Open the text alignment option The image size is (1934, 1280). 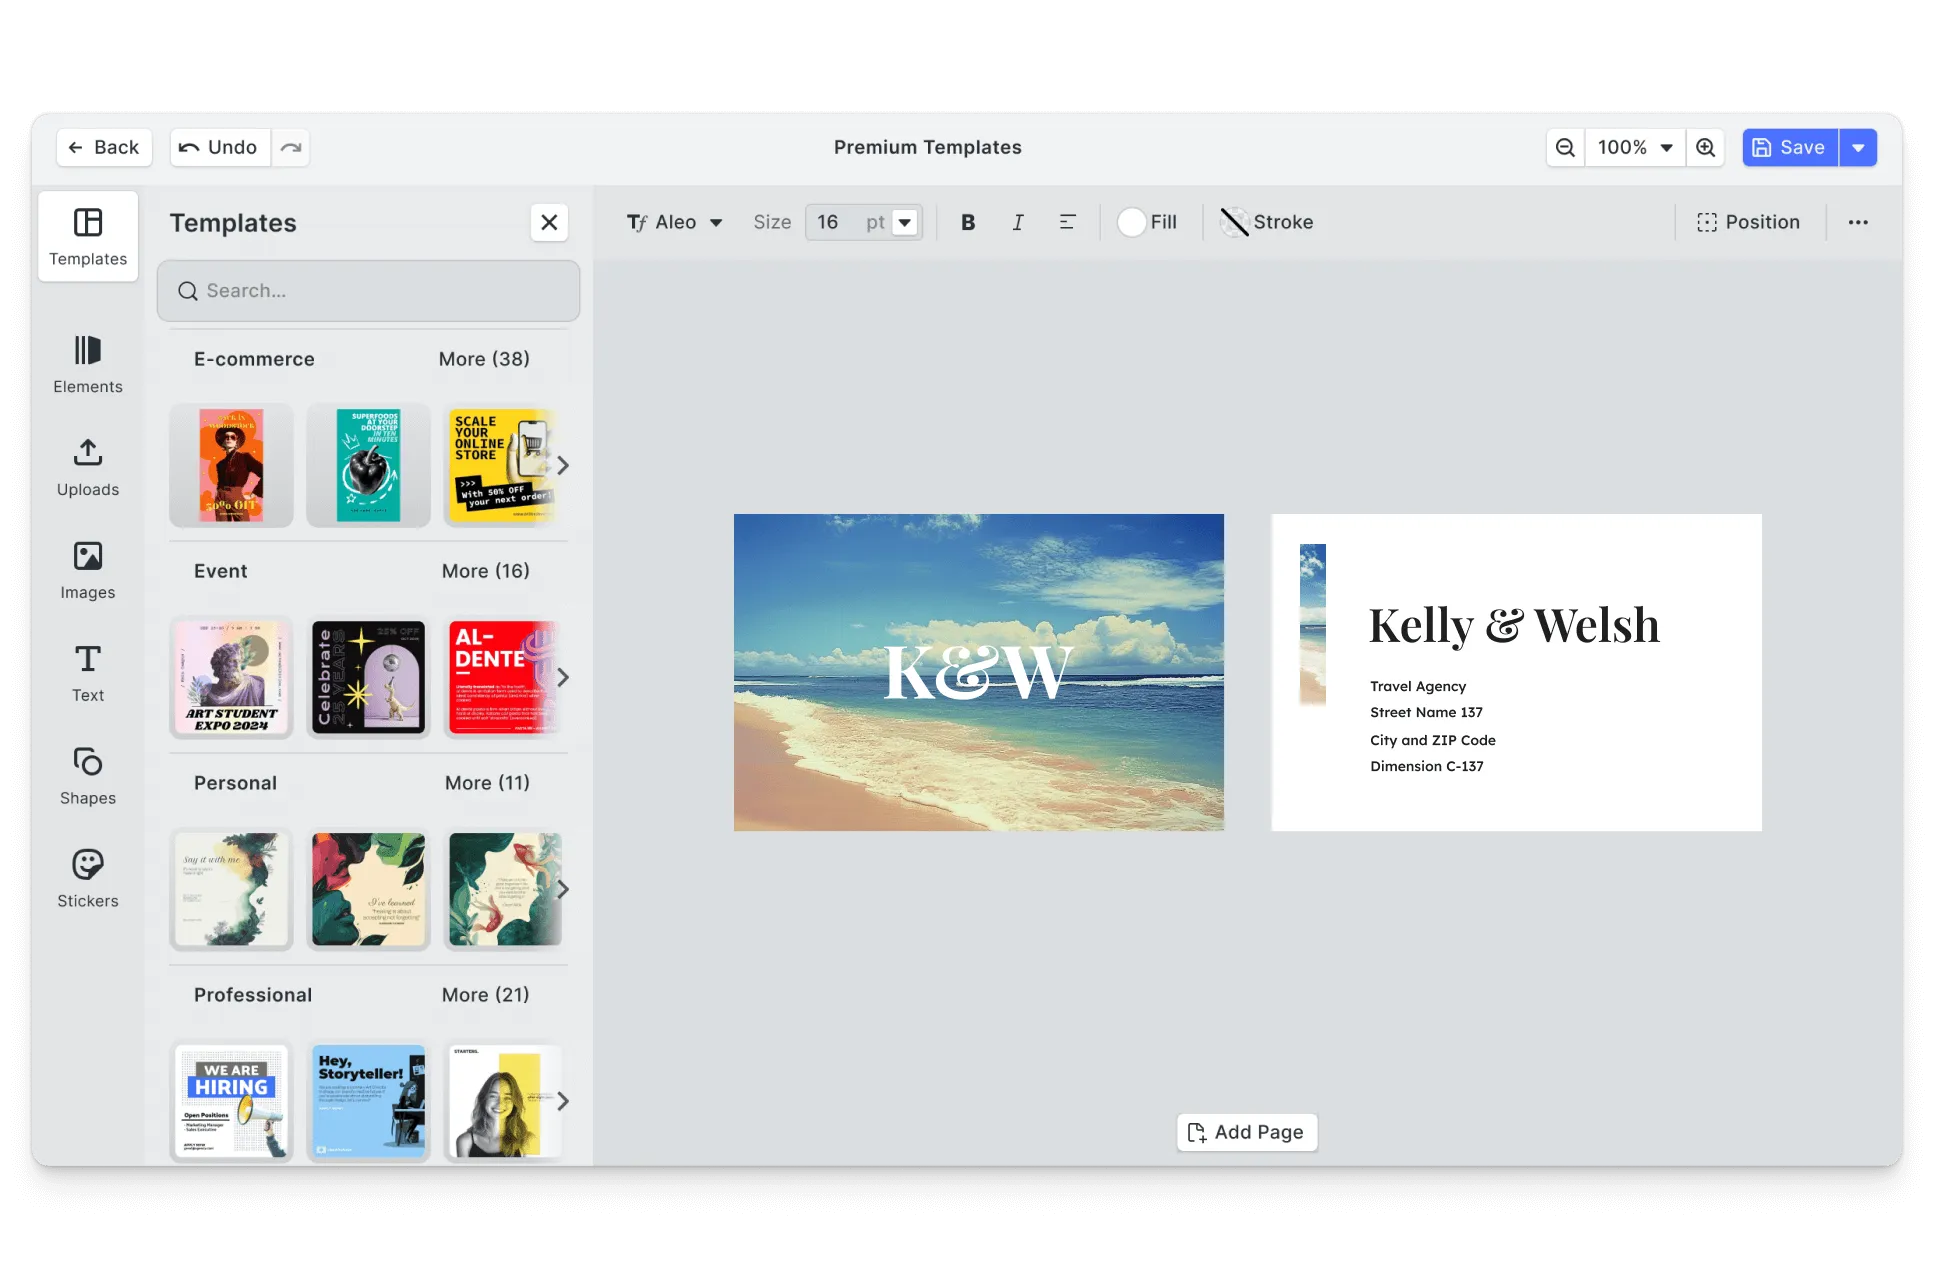[1067, 222]
